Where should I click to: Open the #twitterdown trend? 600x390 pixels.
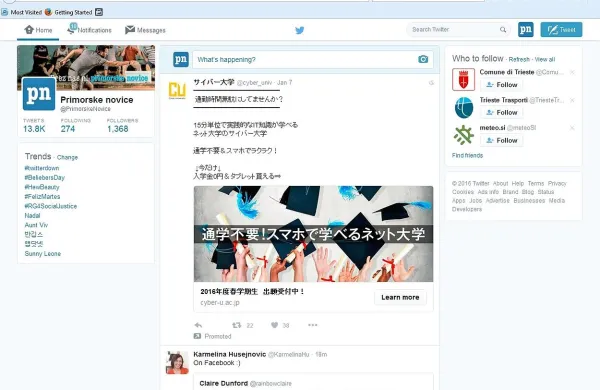42,168
